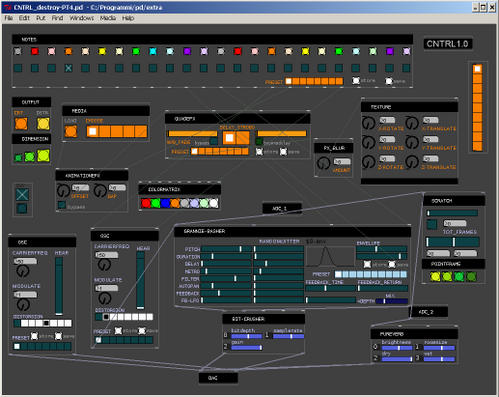Select first cell of NOTES orange preset radio
The width and height of the screenshot is (499, 397).
coord(289,81)
